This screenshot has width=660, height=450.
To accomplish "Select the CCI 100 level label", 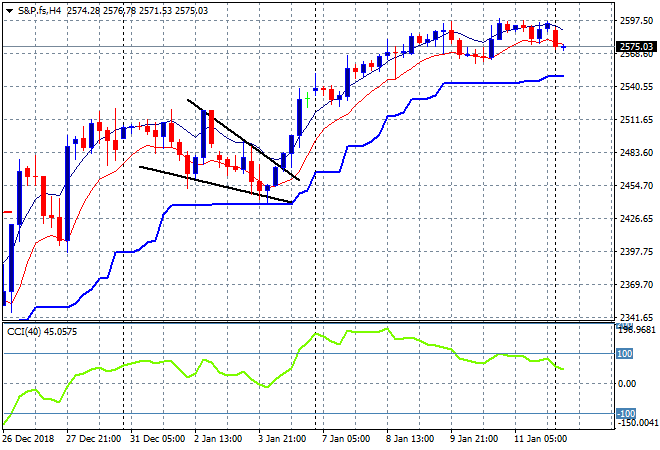I will point(625,354).
